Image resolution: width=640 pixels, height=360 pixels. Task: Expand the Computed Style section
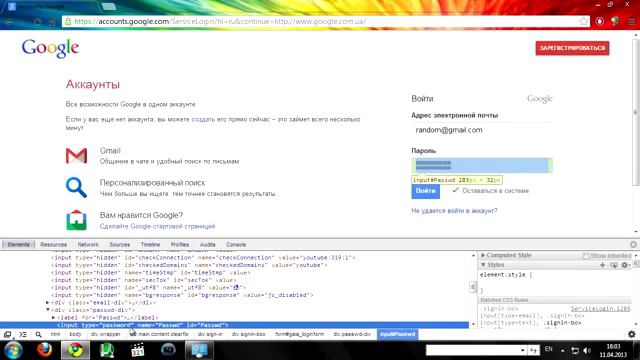pyautogui.click(x=483, y=255)
